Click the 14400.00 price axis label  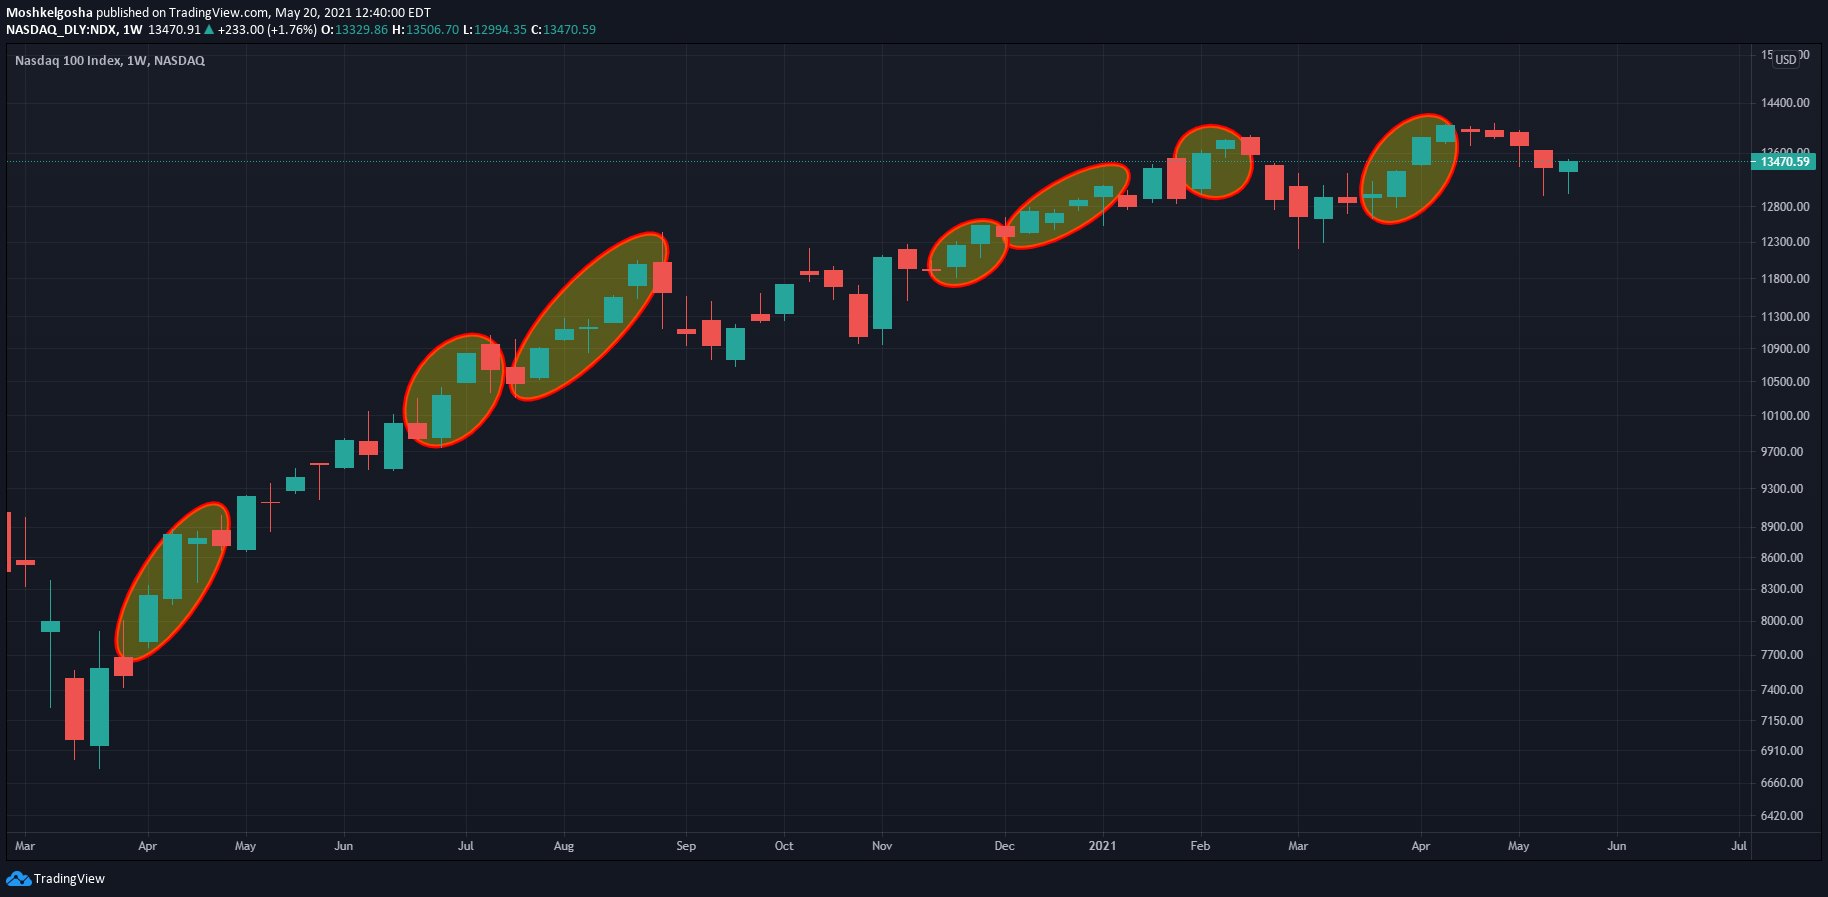[x=1785, y=103]
